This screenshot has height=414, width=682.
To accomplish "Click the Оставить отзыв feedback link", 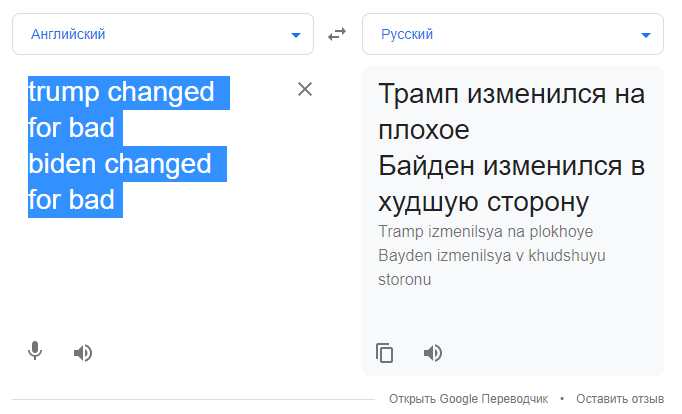I will coord(620,399).
